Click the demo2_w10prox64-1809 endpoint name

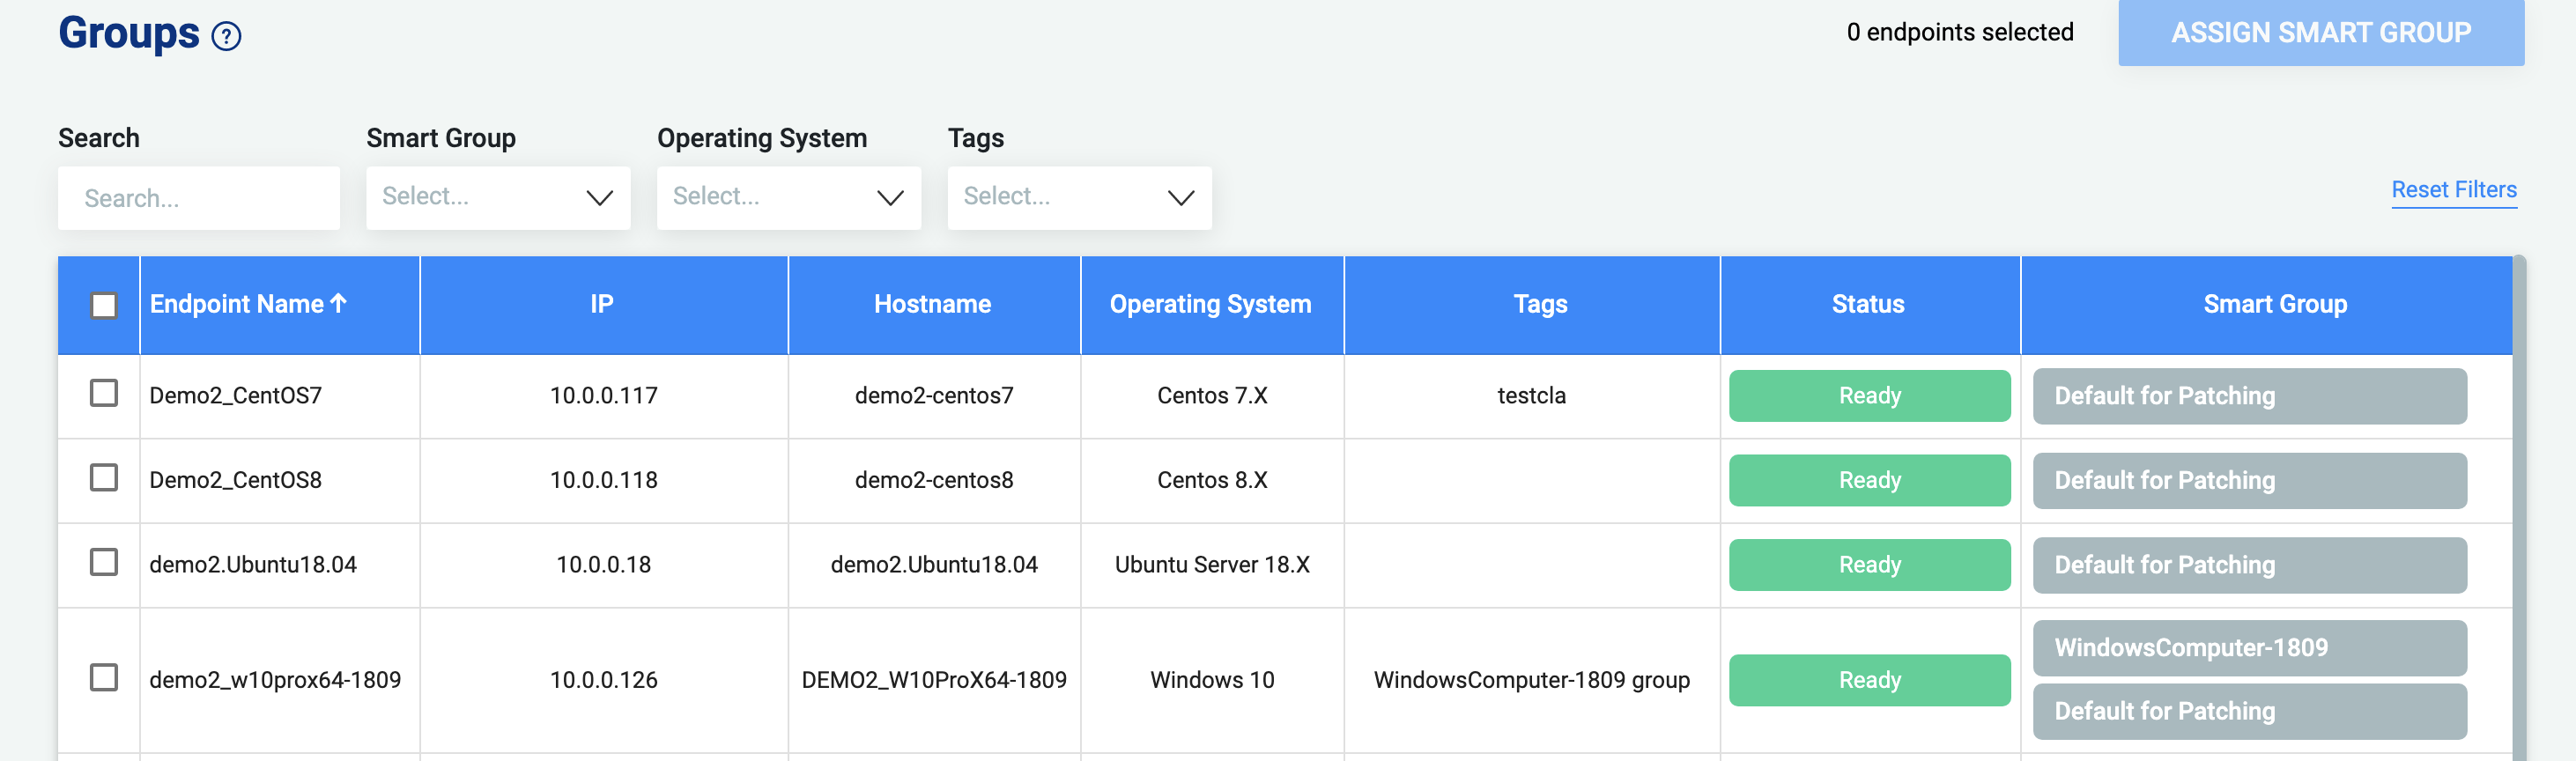click(275, 680)
